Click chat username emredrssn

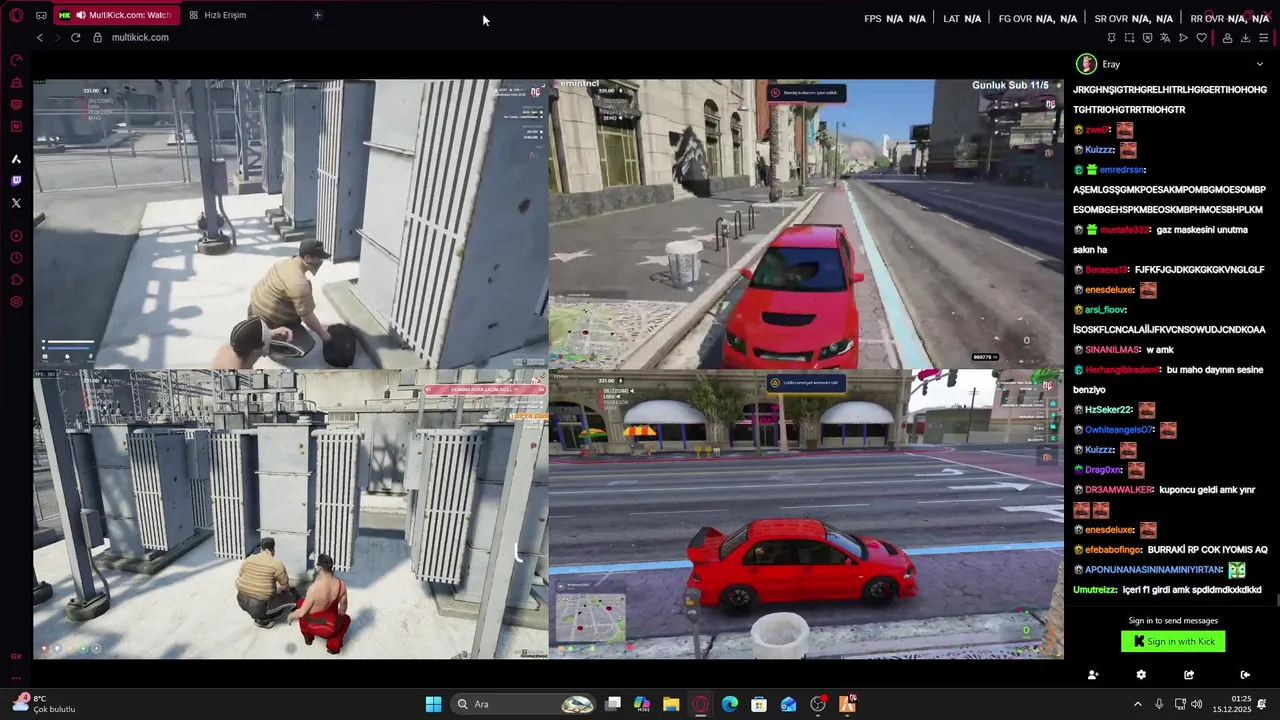click(x=1122, y=170)
